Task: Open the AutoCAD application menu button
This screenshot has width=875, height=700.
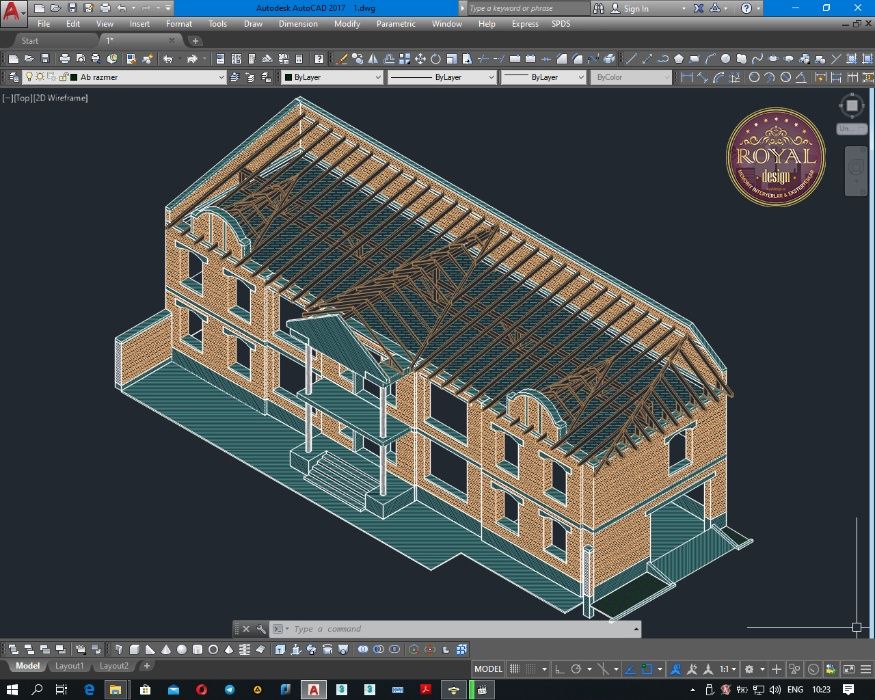Action: tap(14, 13)
